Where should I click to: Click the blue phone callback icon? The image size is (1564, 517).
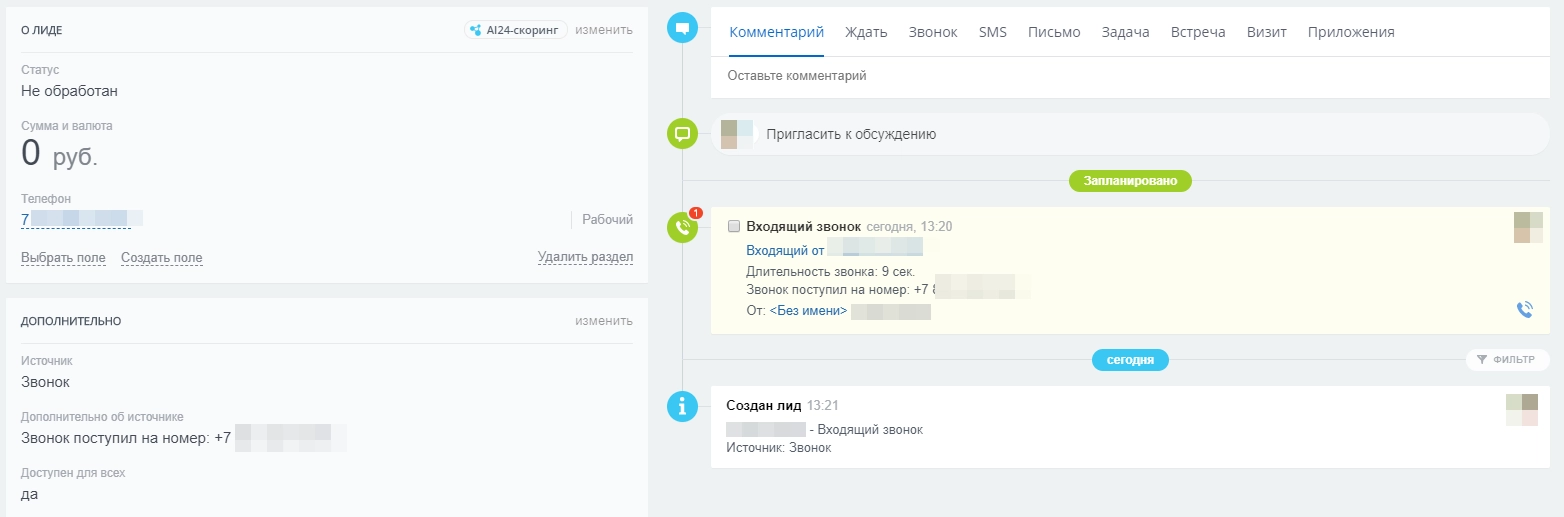pyautogui.click(x=1524, y=310)
